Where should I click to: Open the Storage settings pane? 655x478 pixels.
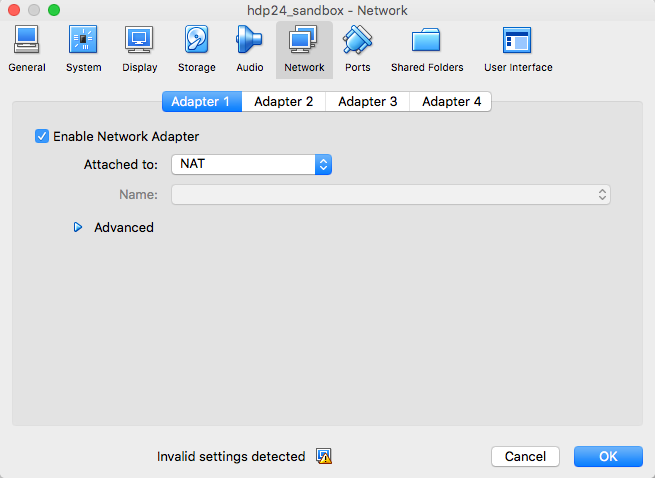(196, 49)
